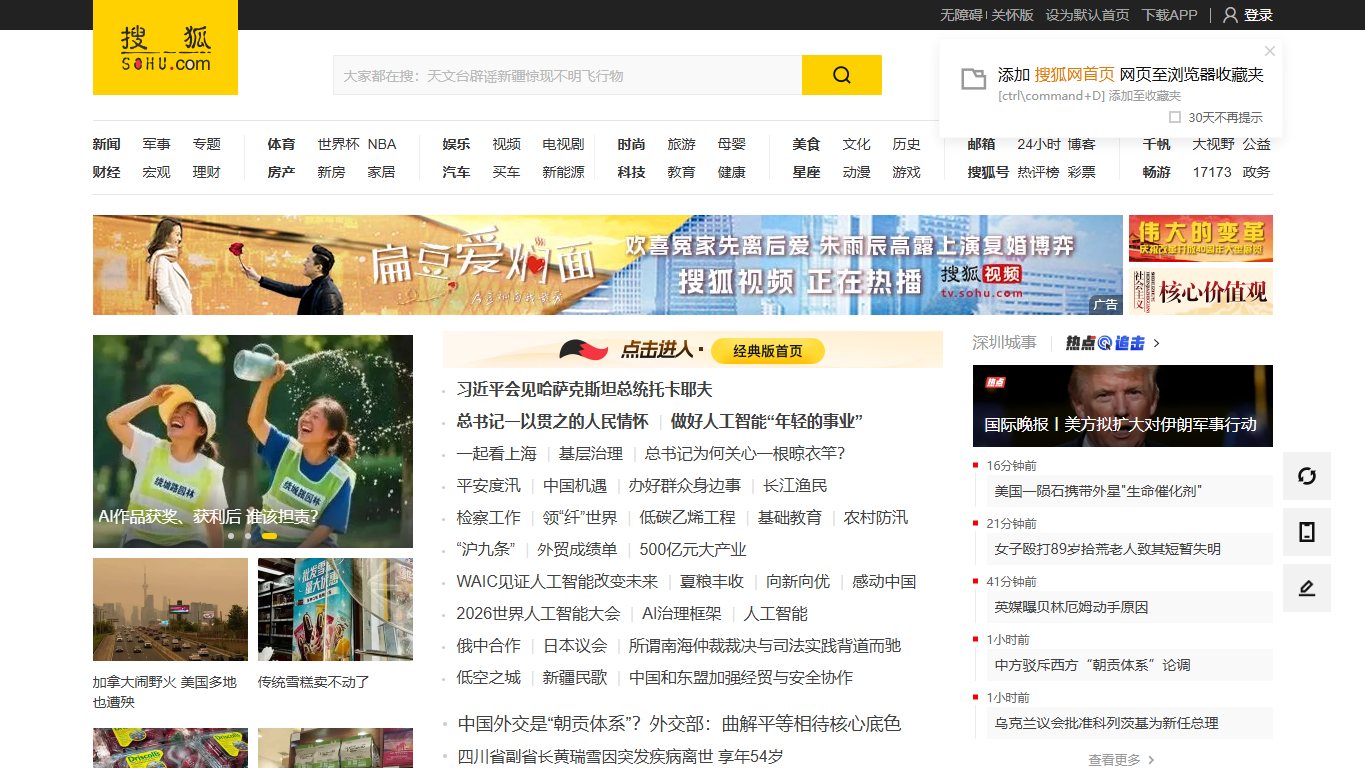Open the 财经 channel
The width and height of the screenshot is (1365, 768).
(106, 172)
